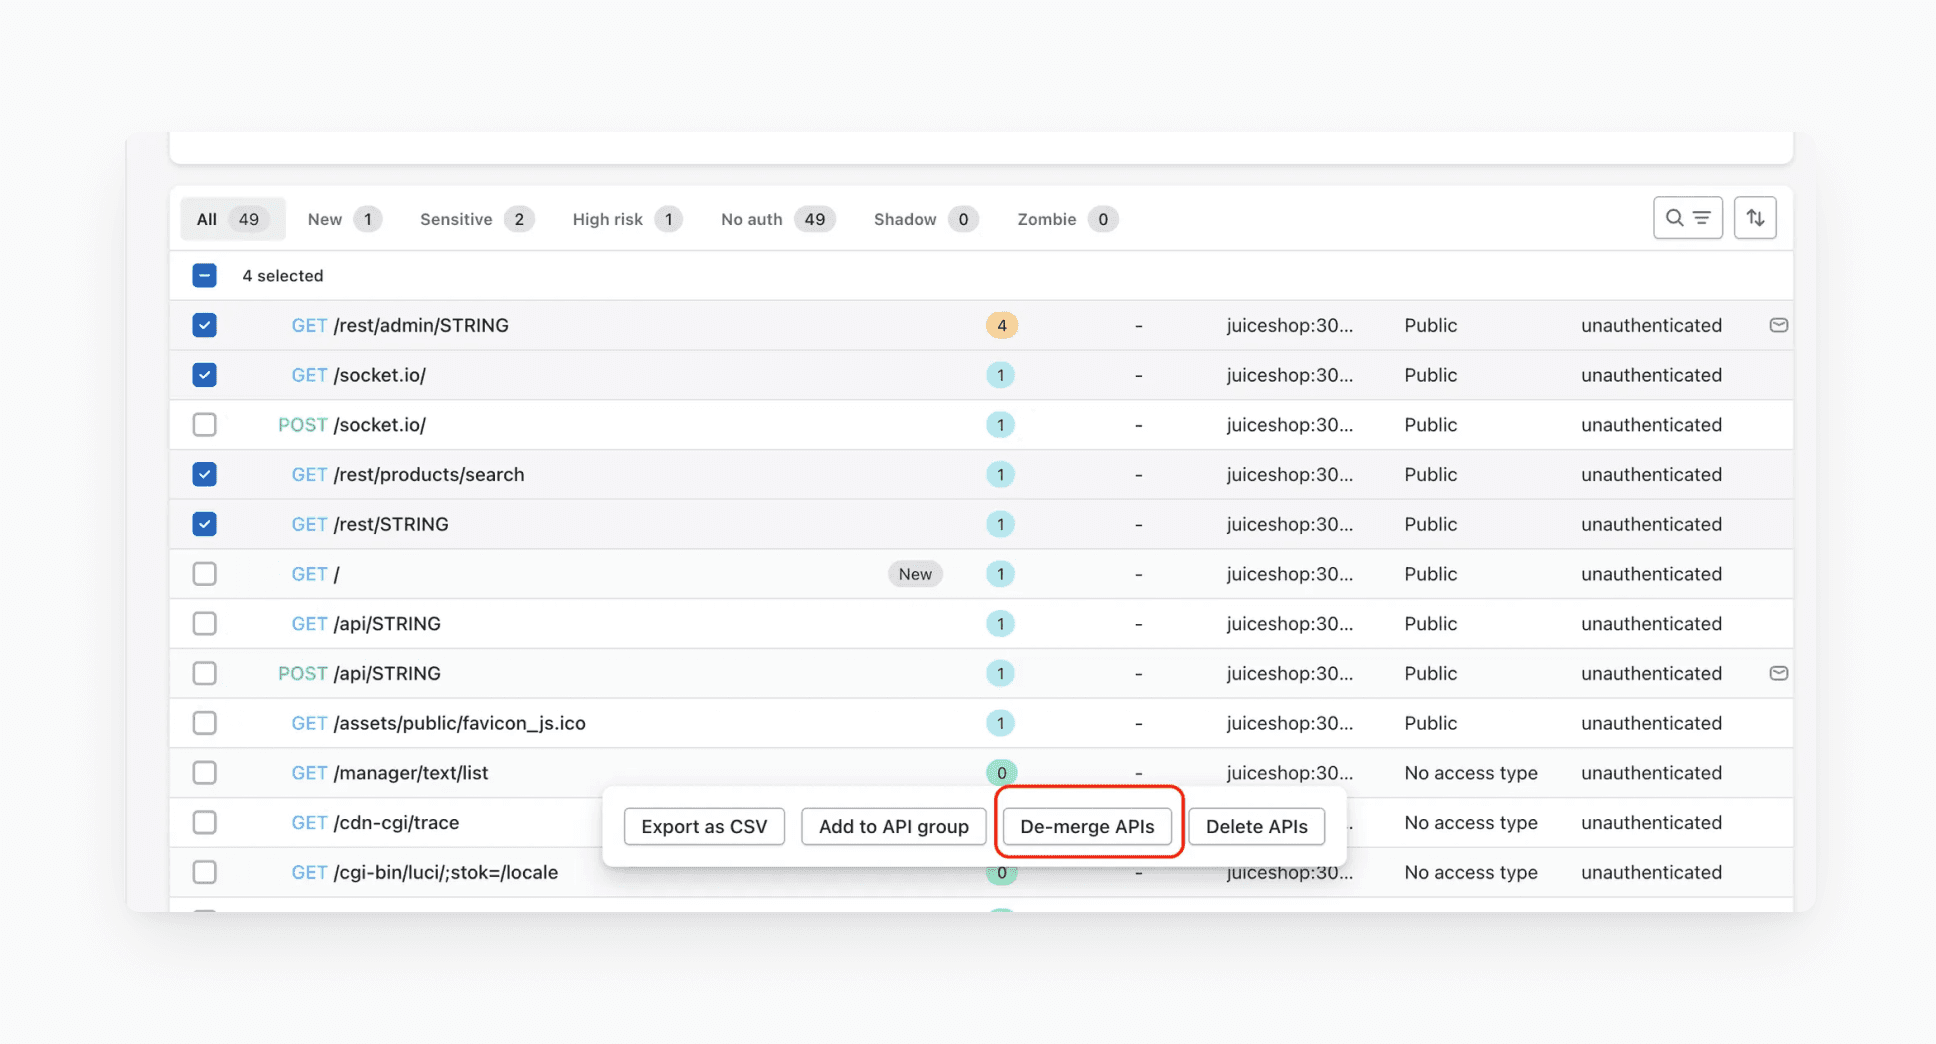This screenshot has height=1044, width=1936.
Task: Open GET /cdn-cgi/trace endpoint
Action: pos(375,822)
